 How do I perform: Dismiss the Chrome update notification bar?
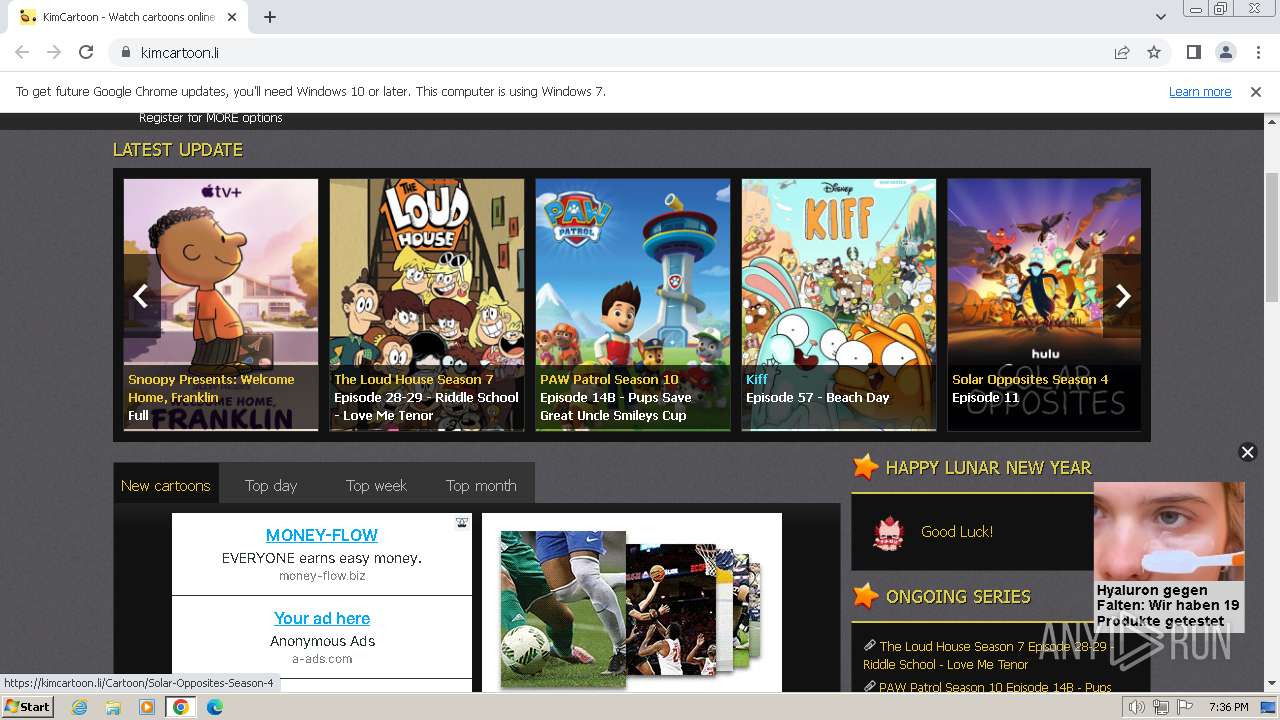click(x=1256, y=91)
